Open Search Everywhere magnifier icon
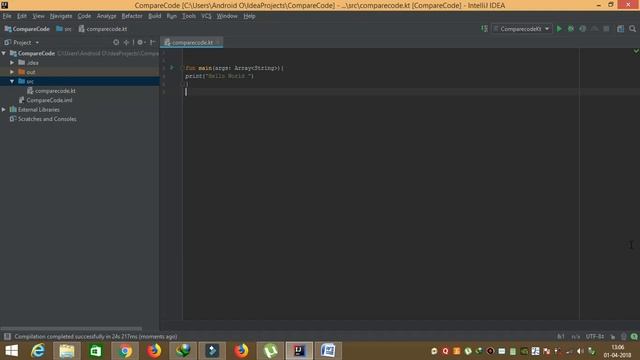This screenshot has height=360, width=640. click(632, 29)
